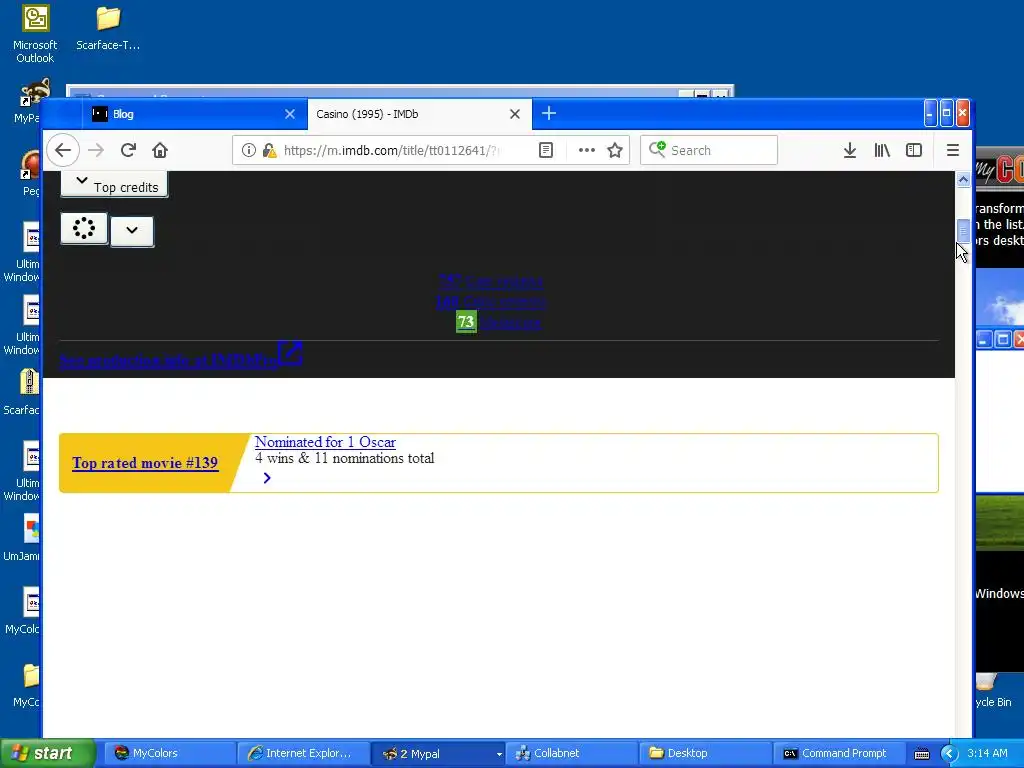The image size is (1024, 768).
Task: Expand hidden system tray icons
Action: [x=949, y=754]
